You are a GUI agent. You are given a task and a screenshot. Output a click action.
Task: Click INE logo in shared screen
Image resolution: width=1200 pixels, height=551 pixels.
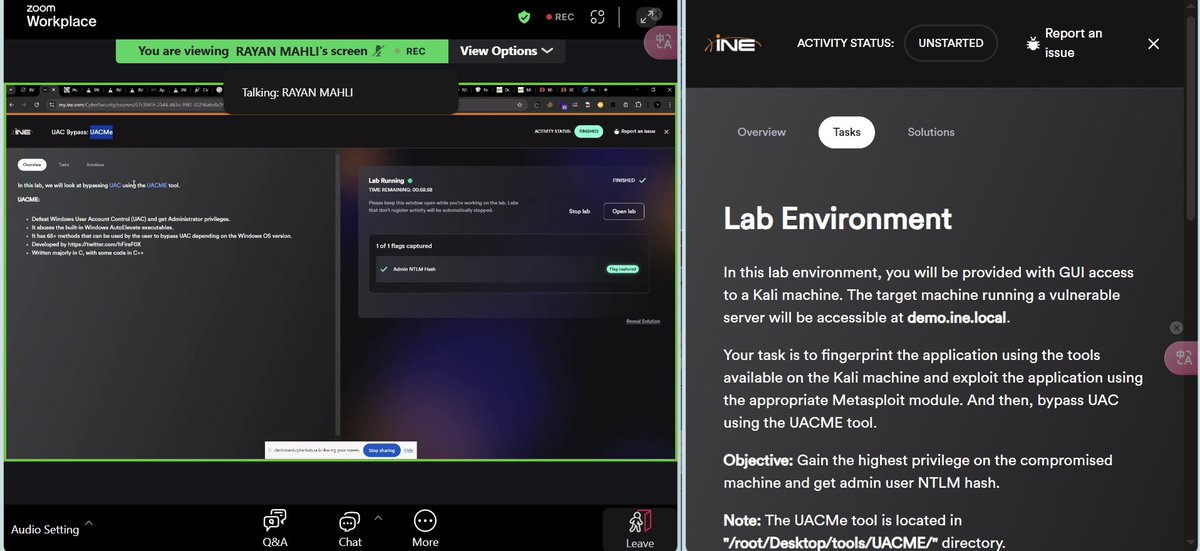(x=23, y=131)
